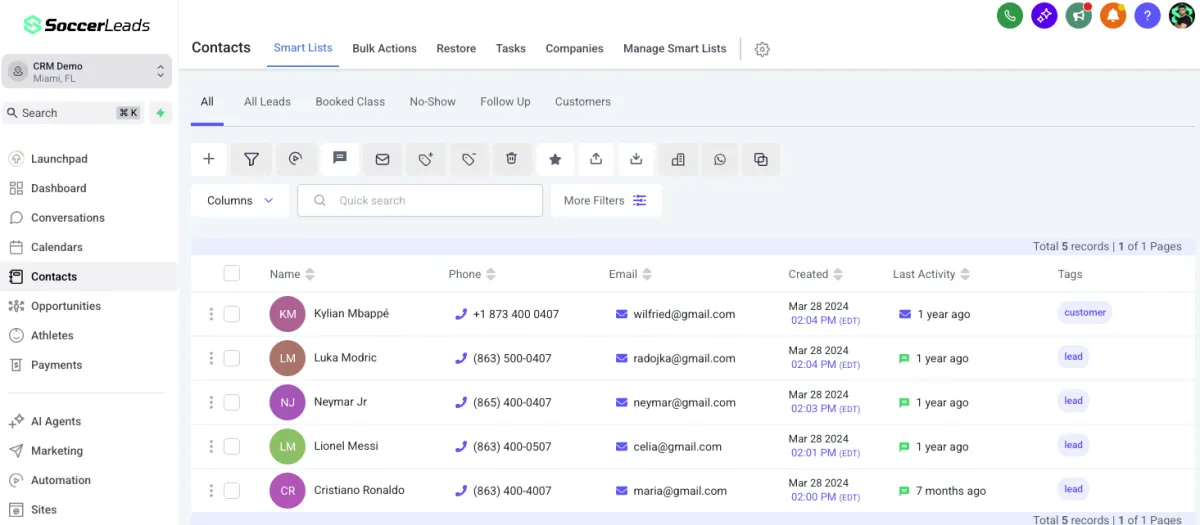Click the NJ avatar for Neymar Jr
This screenshot has height=525, width=1200.
(x=287, y=402)
